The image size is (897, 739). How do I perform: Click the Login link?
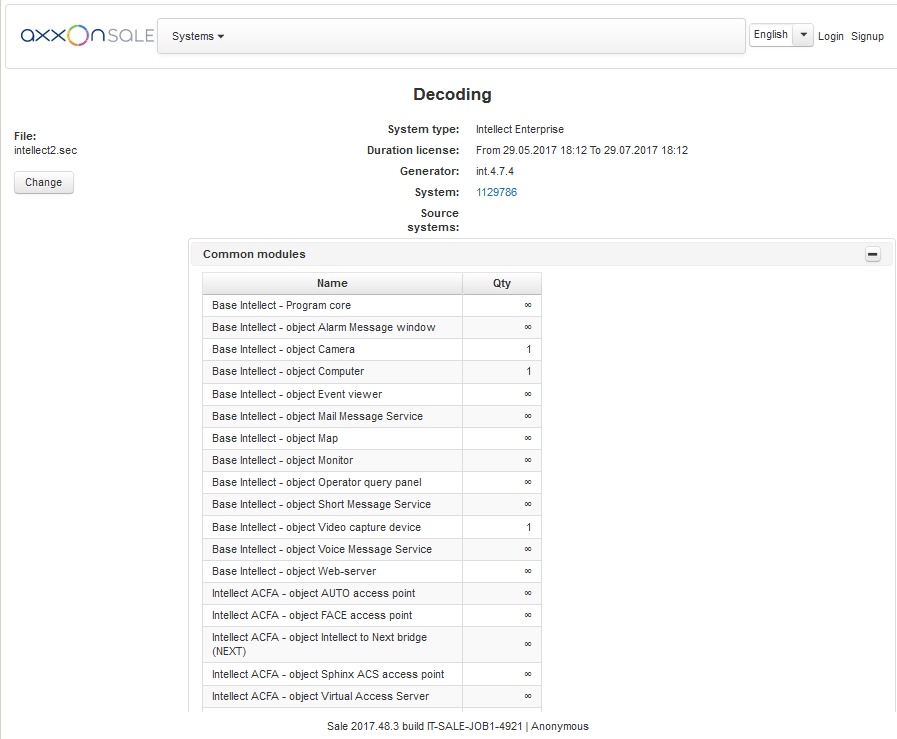[x=830, y=36]
